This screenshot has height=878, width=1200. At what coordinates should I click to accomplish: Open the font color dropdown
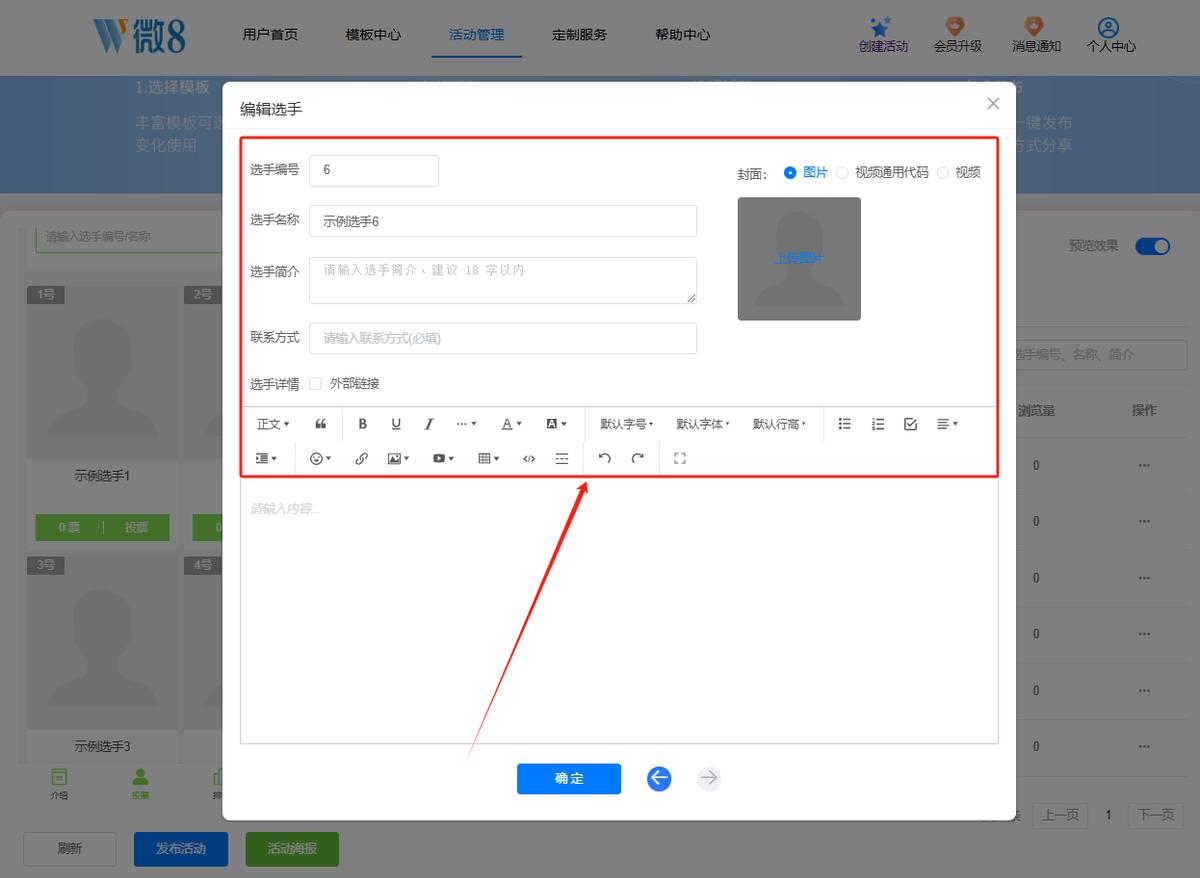(511, 424)
